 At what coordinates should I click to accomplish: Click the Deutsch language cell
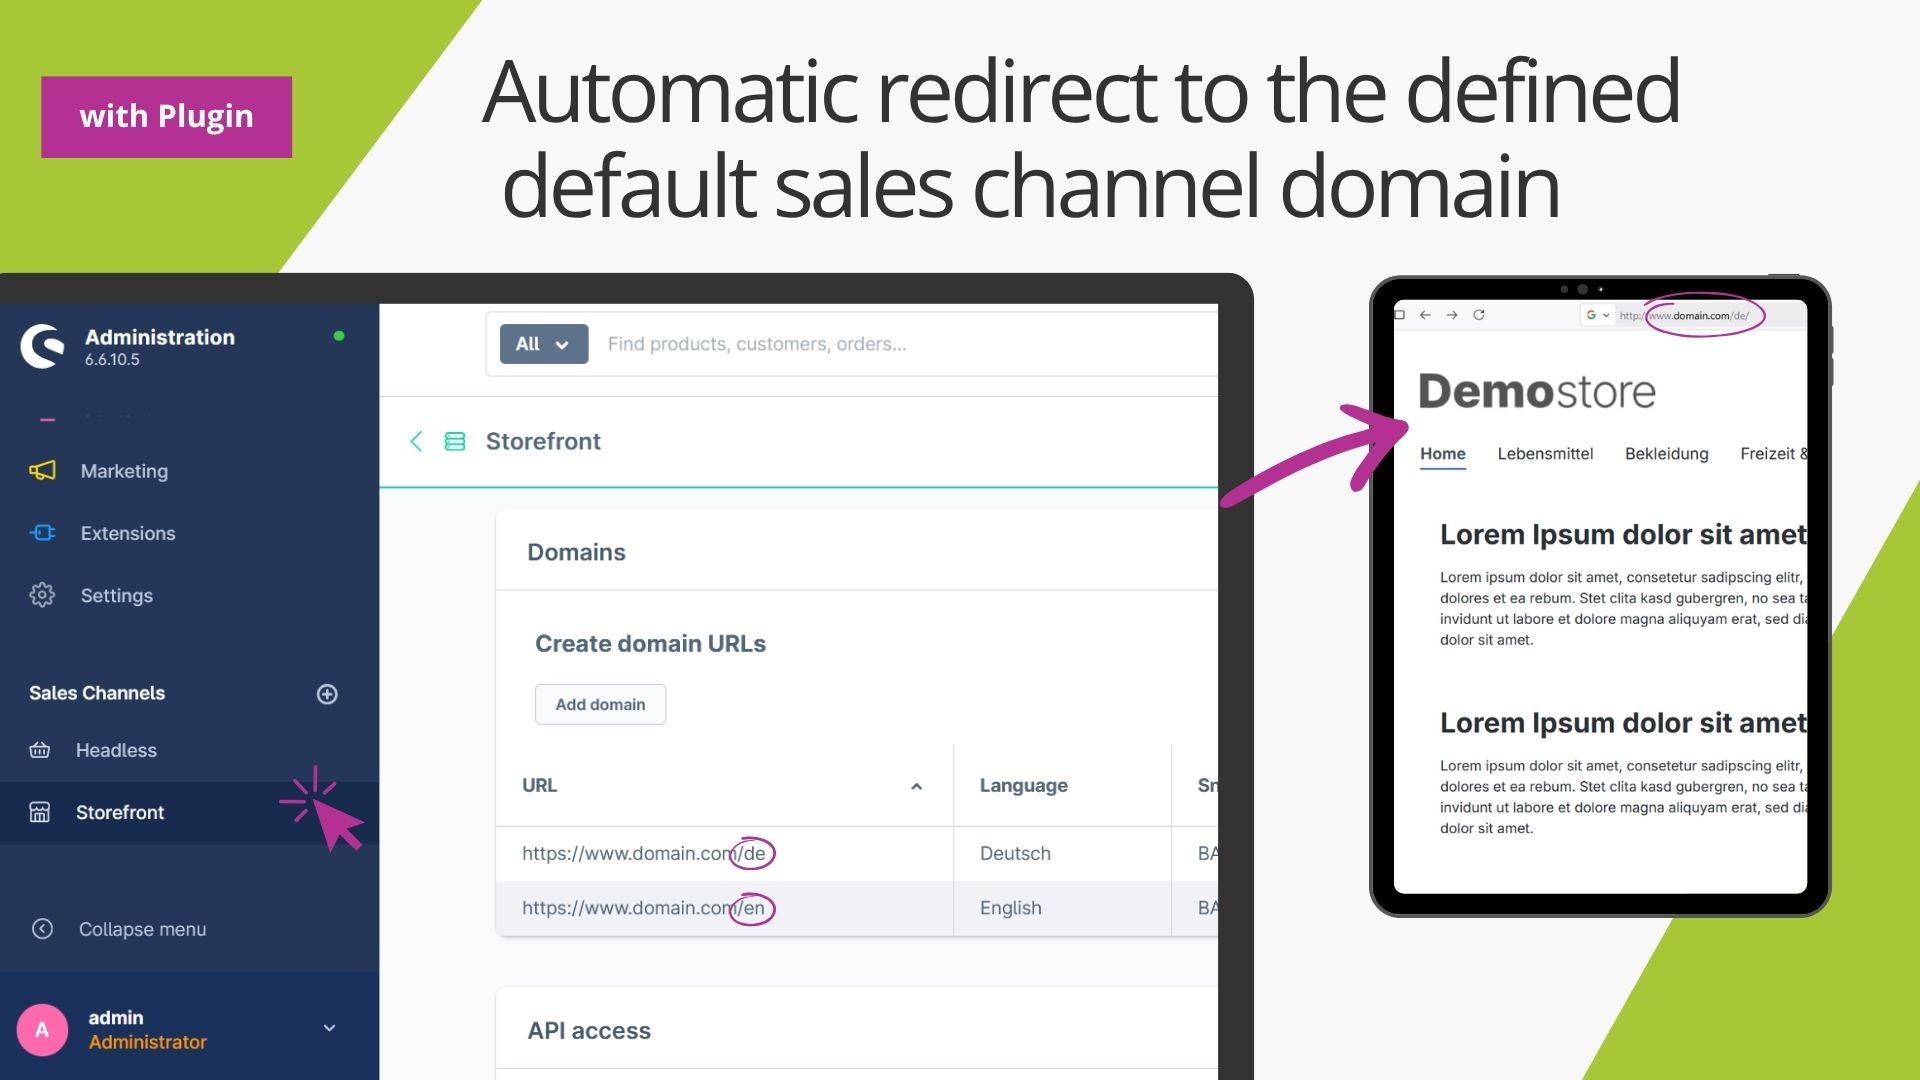pyautogui.click(x=1015, y=853)
